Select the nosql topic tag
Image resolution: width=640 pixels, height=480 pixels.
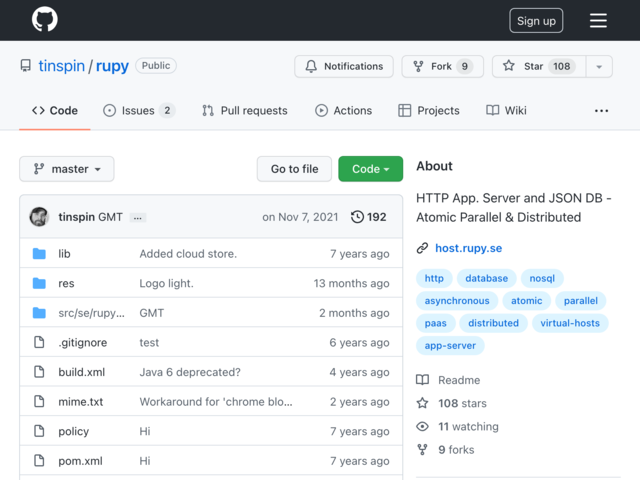(x=542, y=278)
